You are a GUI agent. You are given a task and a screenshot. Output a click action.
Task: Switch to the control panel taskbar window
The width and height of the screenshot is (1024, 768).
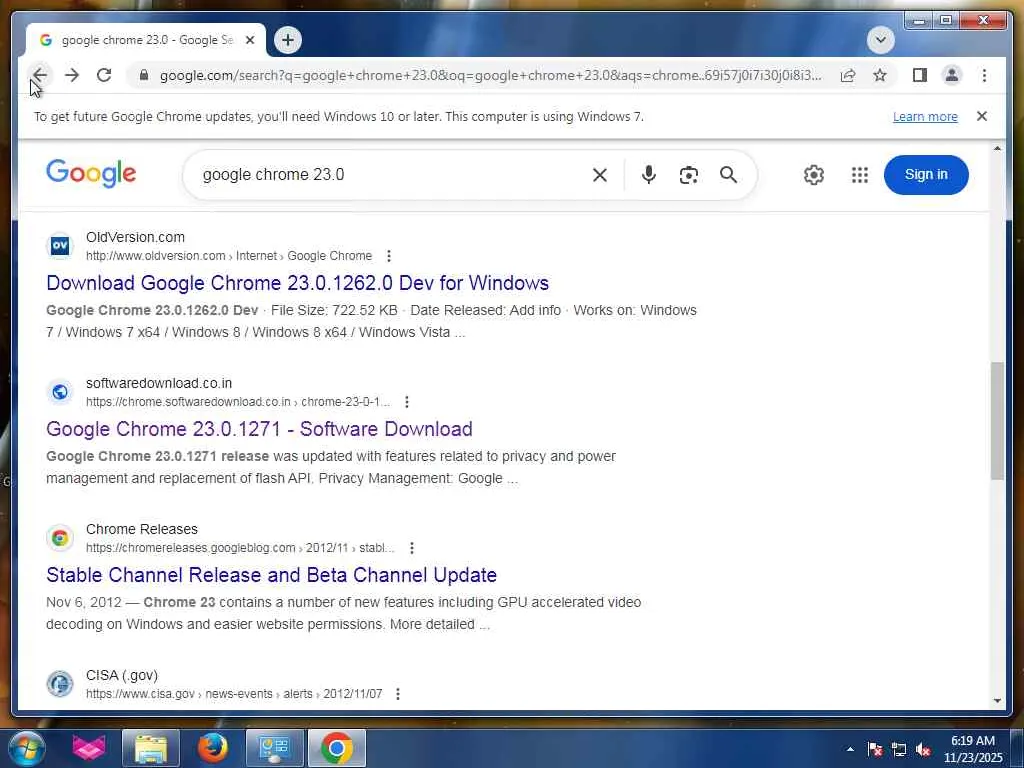[274, 748]
